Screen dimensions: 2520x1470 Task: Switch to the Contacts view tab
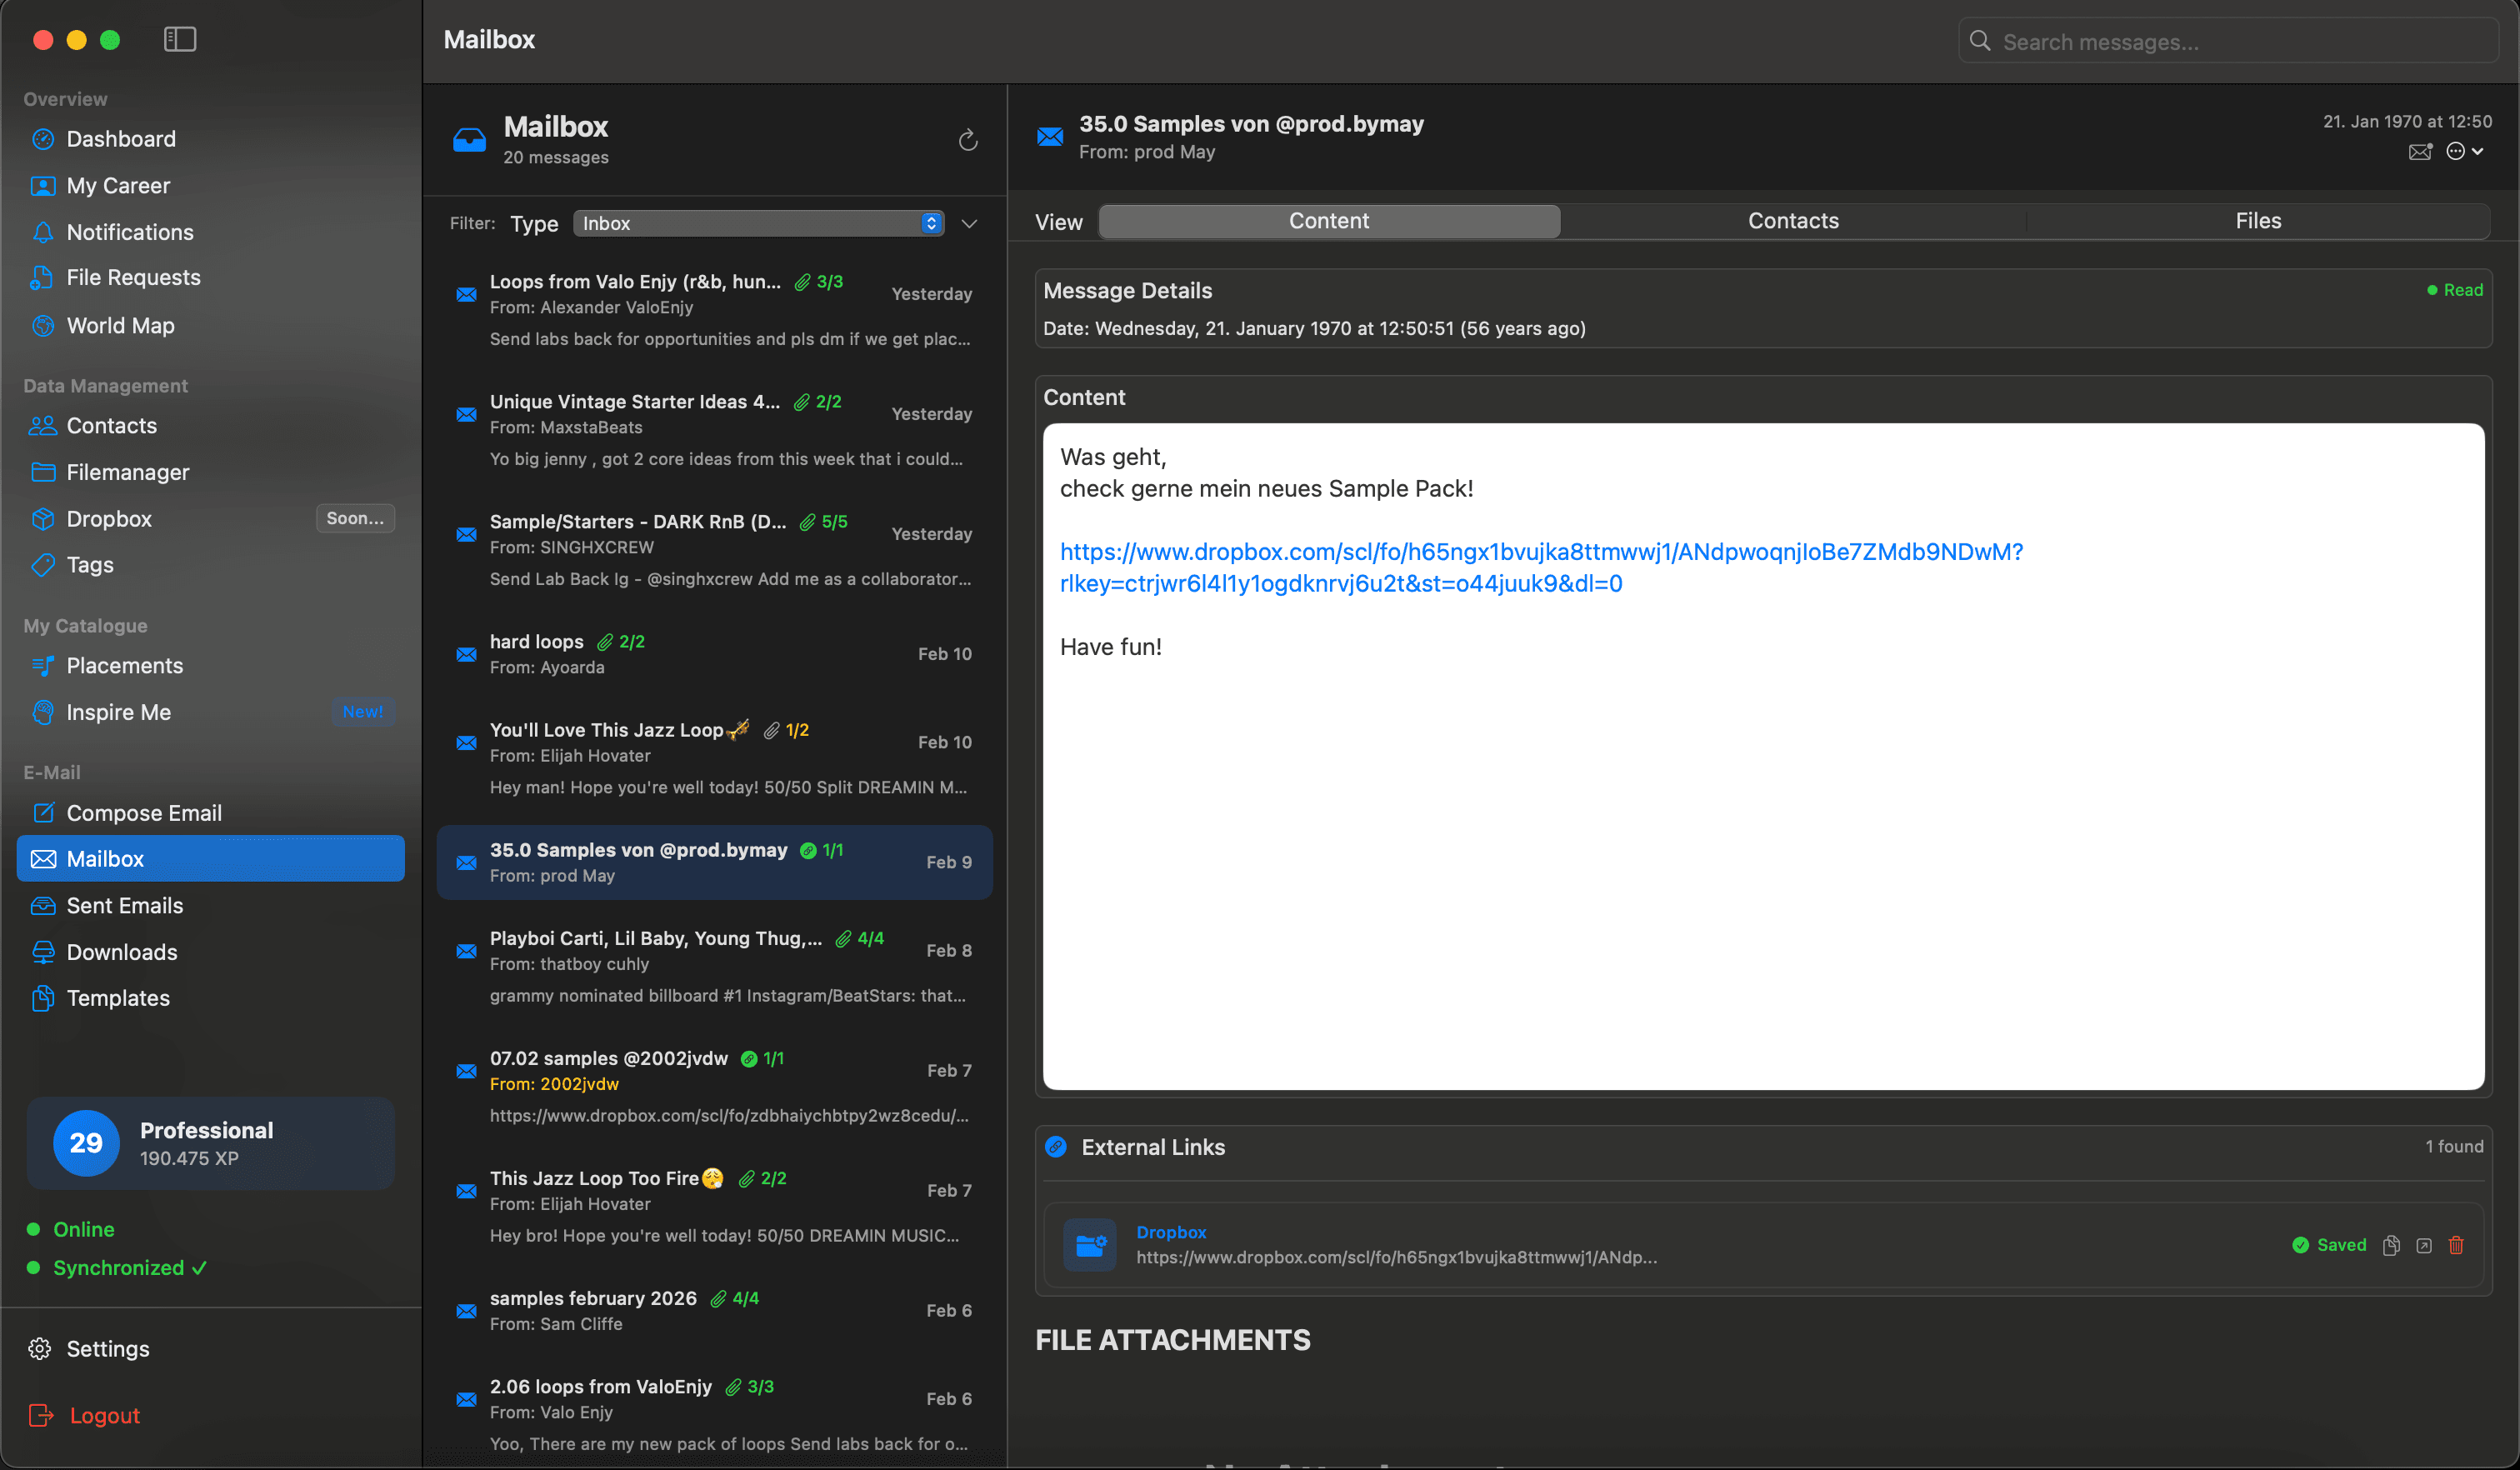click(x=1792, y=220)
